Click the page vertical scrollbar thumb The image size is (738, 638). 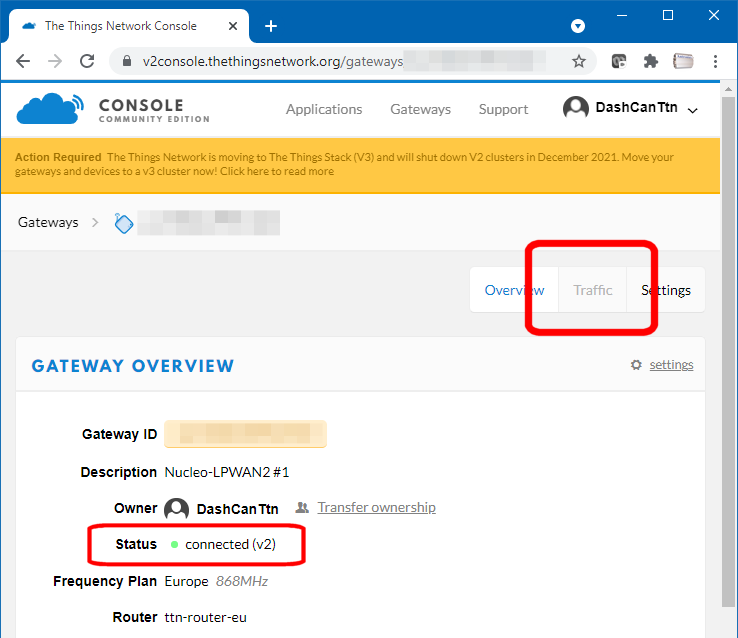click(x=728, y=352)
